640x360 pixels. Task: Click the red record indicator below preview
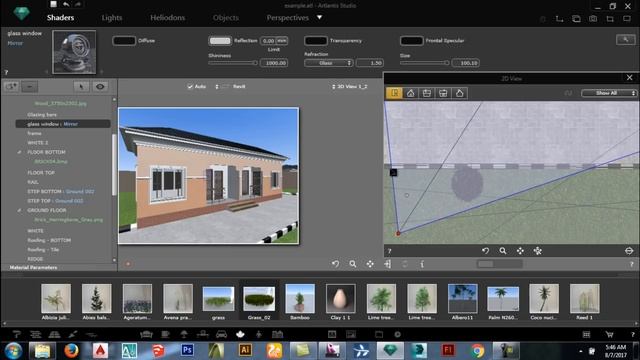pyautogui.click(x=128, y=264)
